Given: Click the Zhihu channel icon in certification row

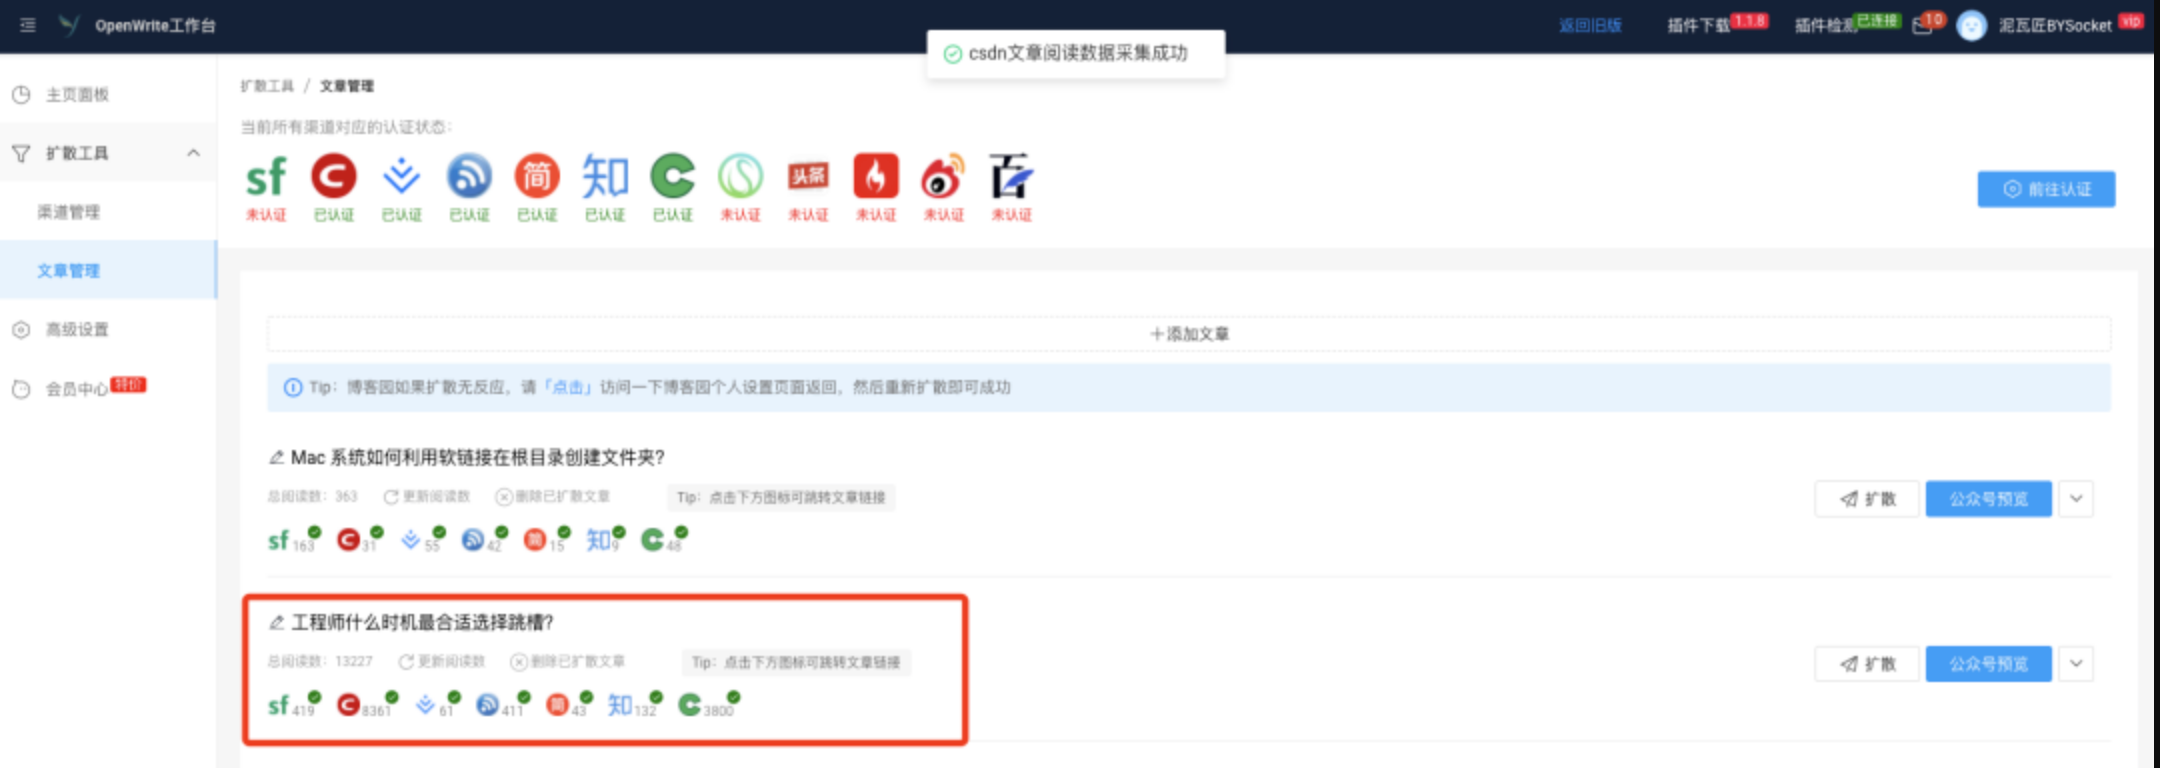Looking at the screenshot, I should click(605, 178).
